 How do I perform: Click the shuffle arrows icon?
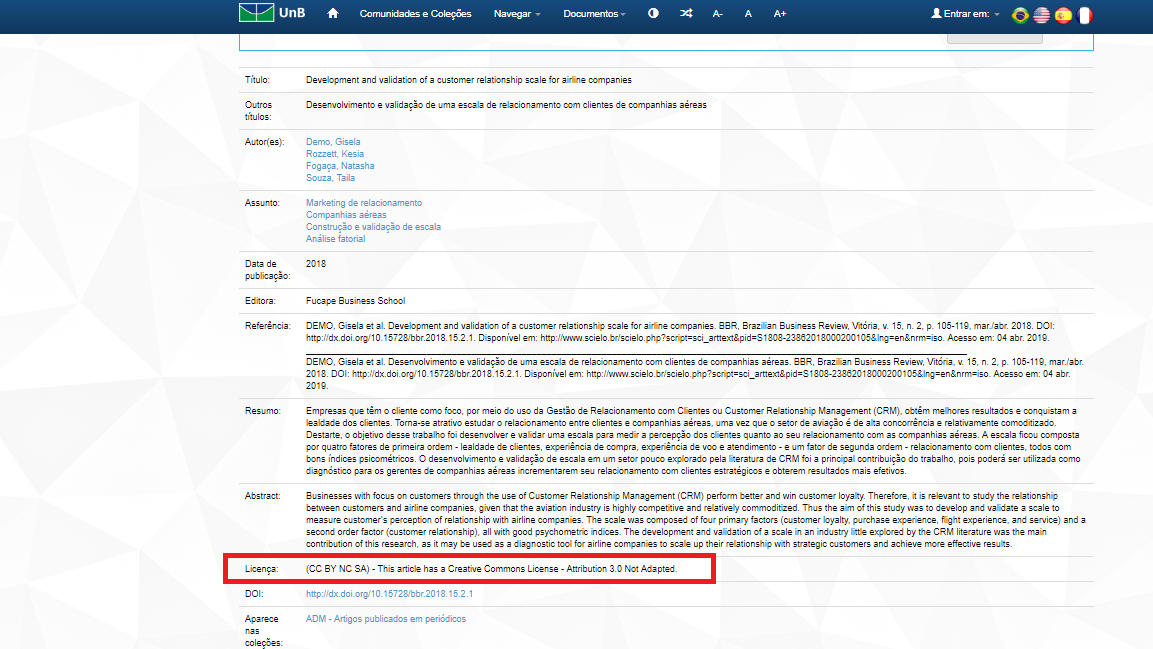[x=685, y=14]
